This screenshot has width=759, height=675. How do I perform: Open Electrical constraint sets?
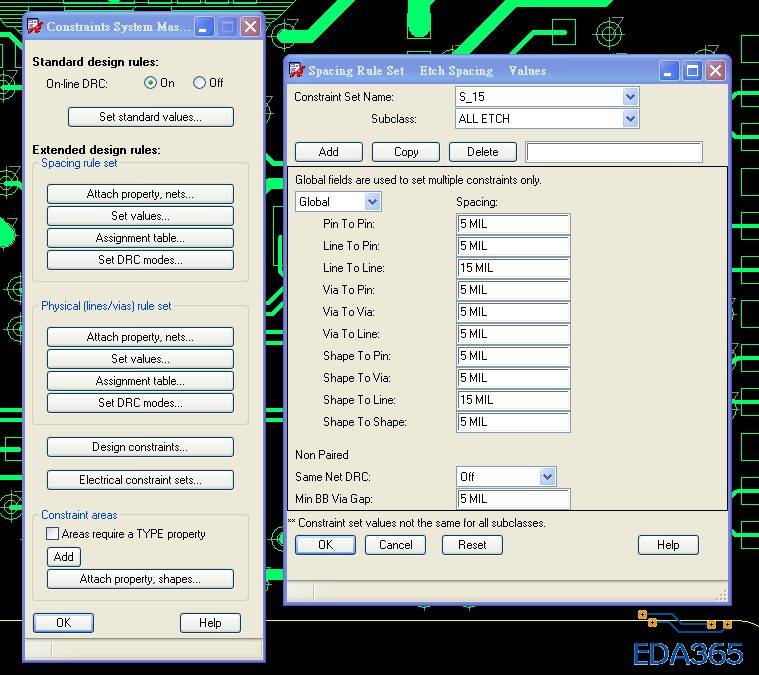pos(140,480)
